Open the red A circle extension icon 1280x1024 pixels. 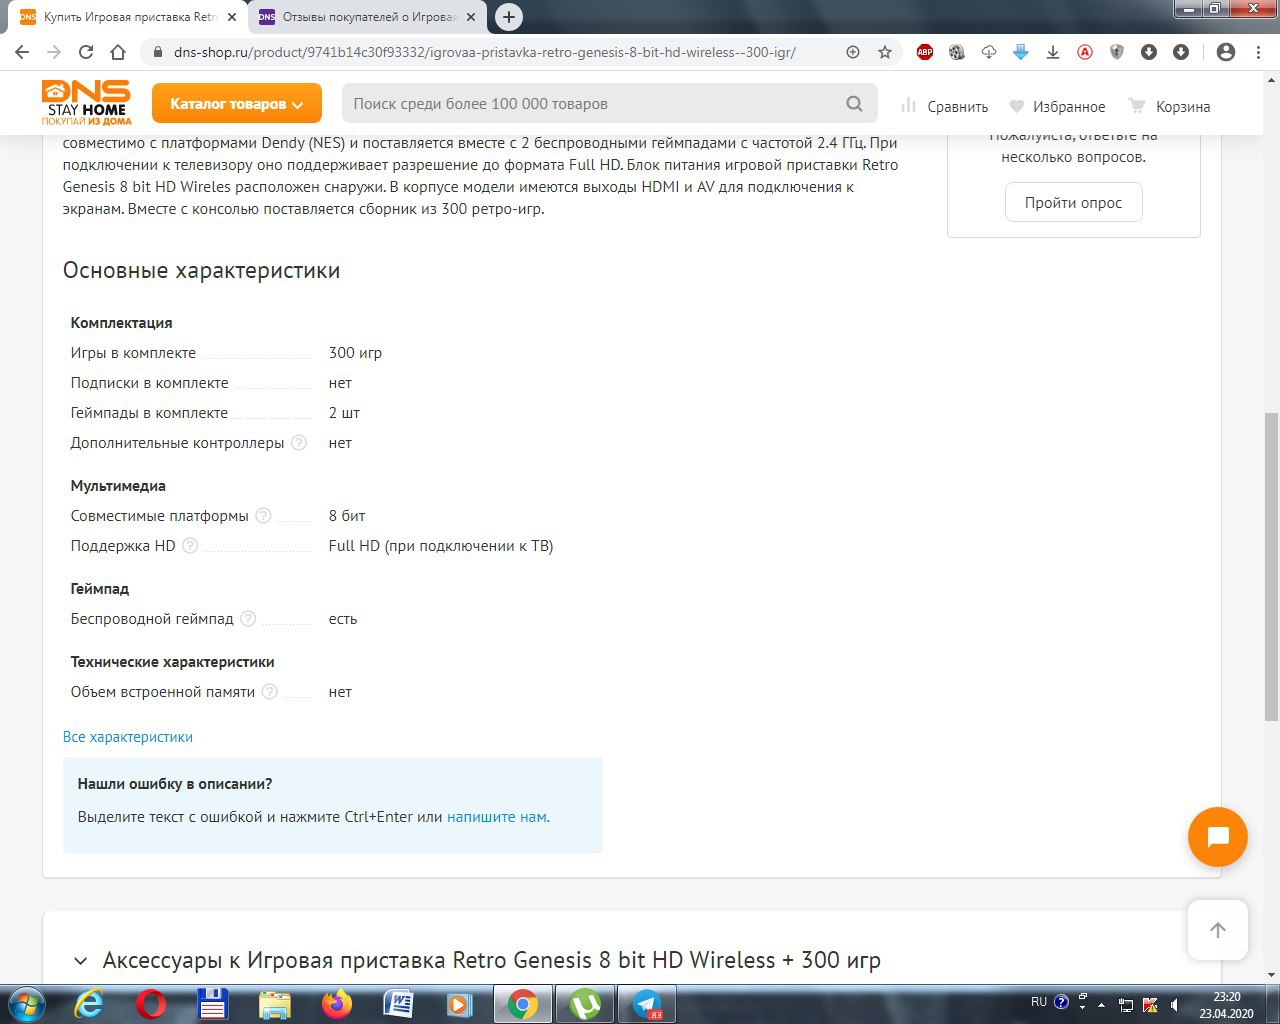1085,52
